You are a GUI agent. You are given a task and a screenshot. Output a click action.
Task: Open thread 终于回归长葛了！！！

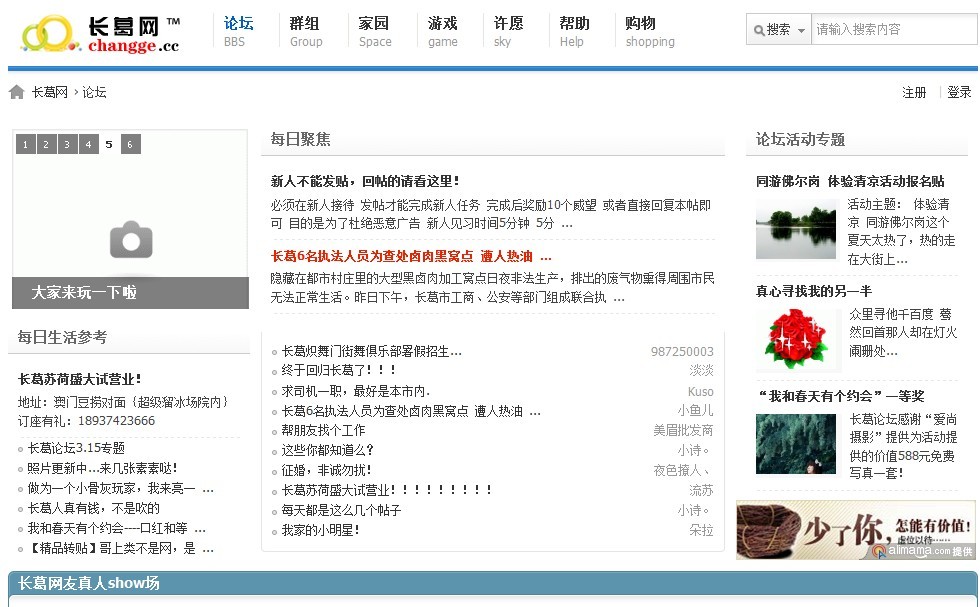coord(339,371)
